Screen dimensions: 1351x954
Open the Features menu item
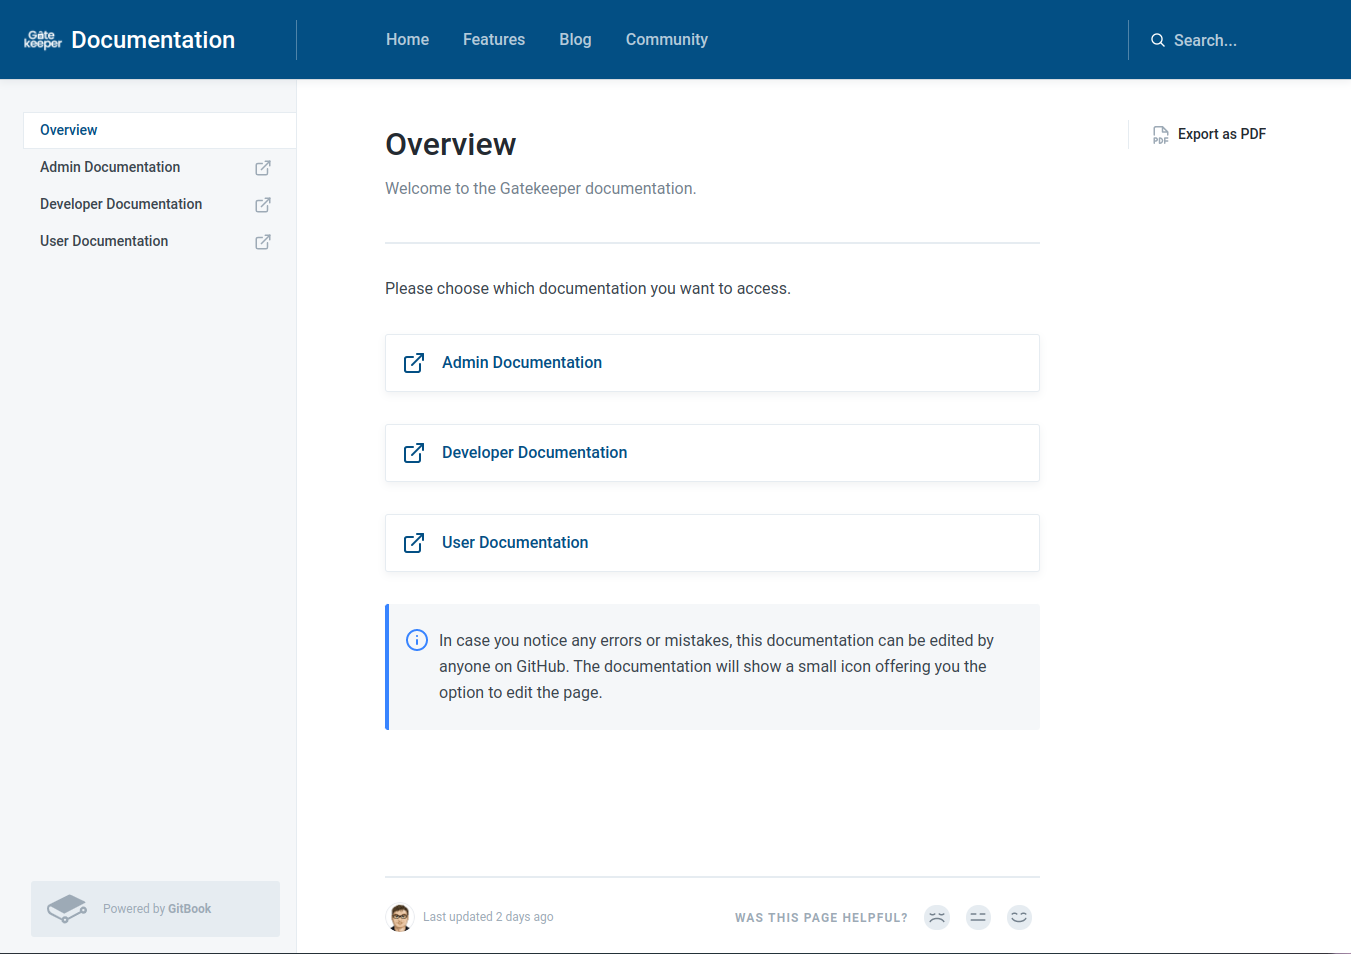click(493, 40)
